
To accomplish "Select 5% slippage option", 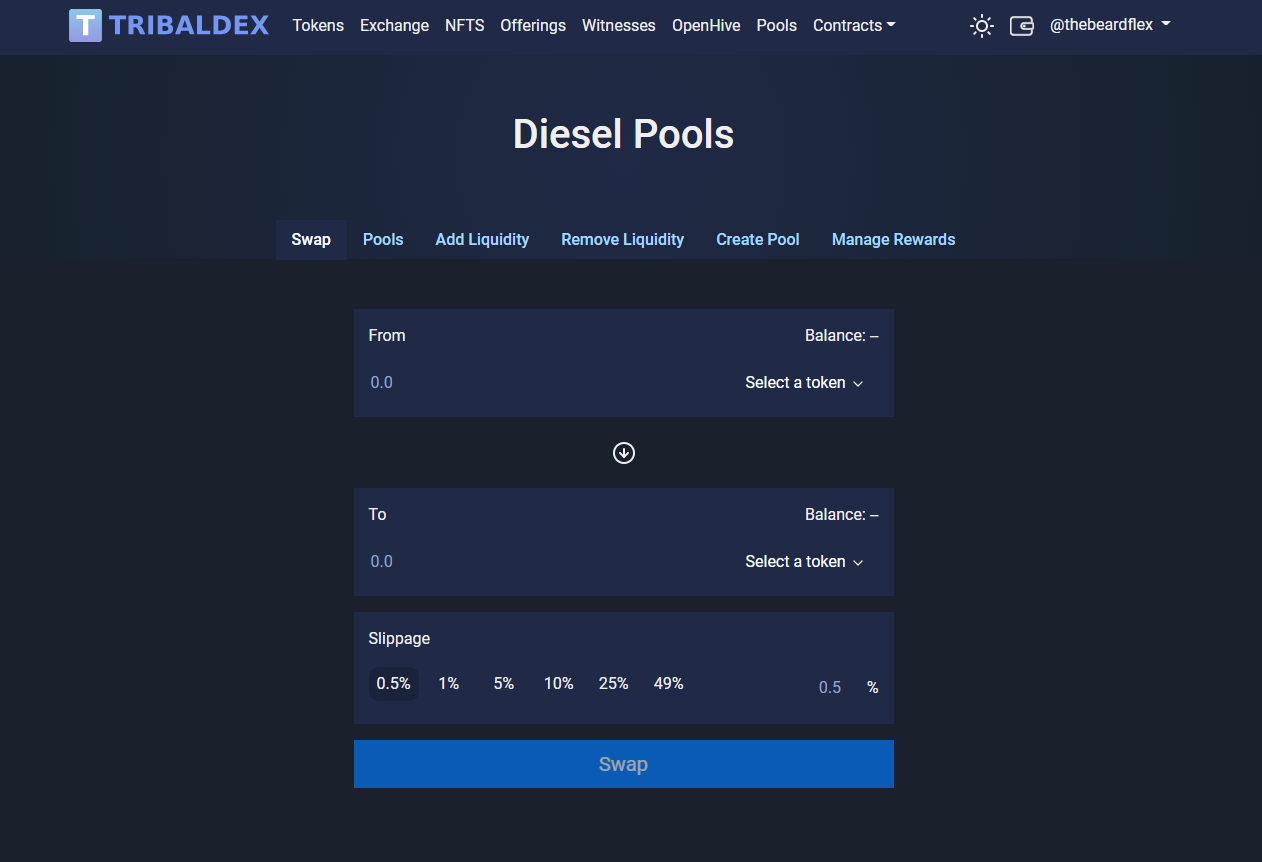I will (504, 684).
